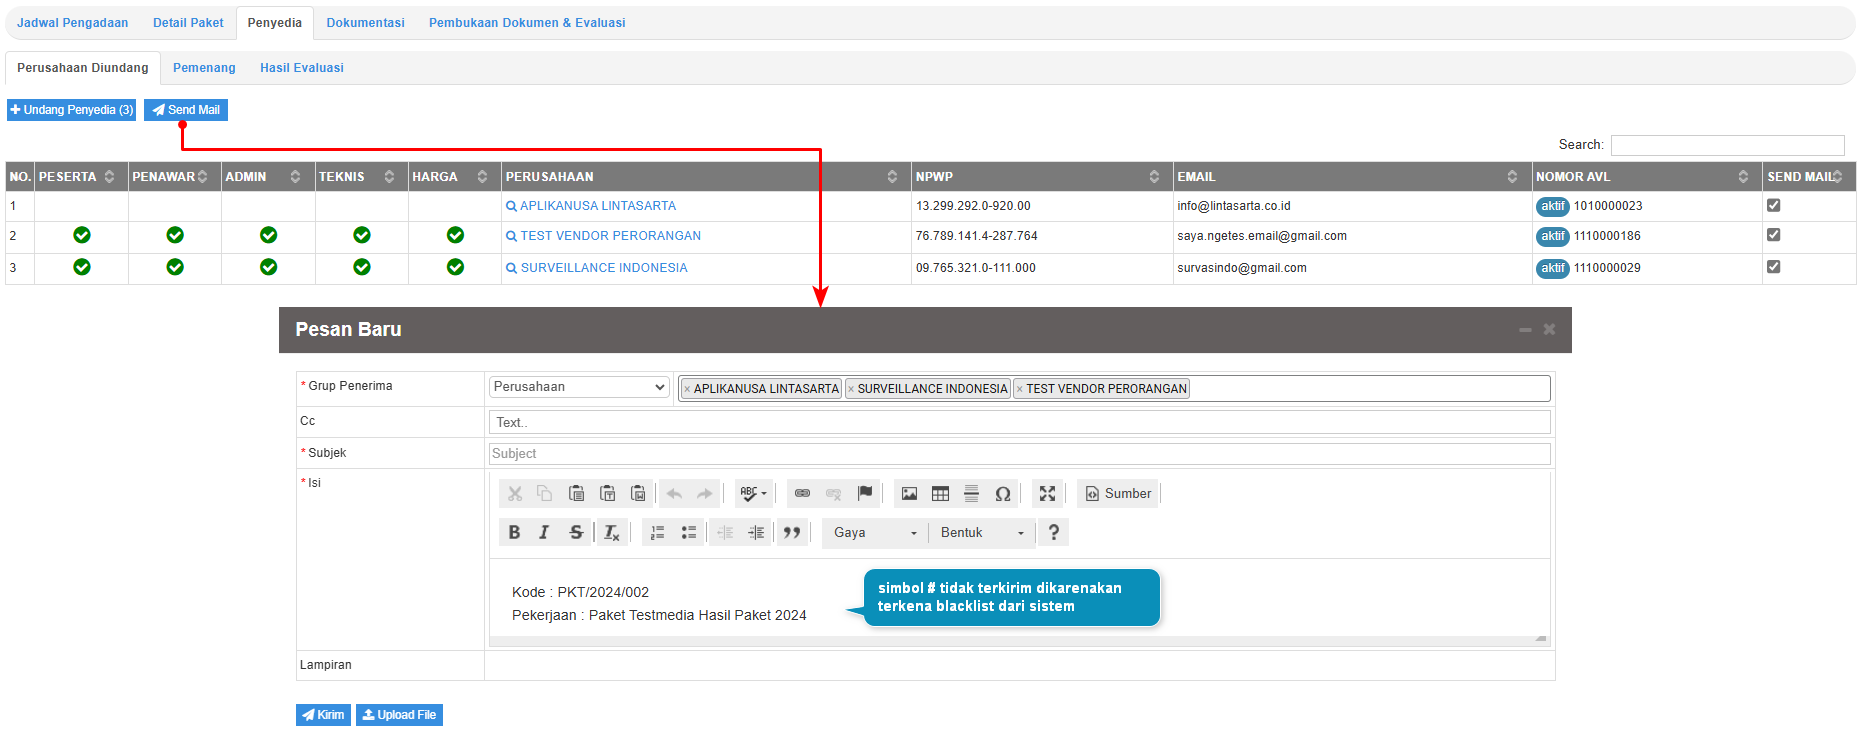Viewport: 1861px width, 731px height.
Task: Insert a bulleted list
Action: pyautogui.click(x=688, y=533)
